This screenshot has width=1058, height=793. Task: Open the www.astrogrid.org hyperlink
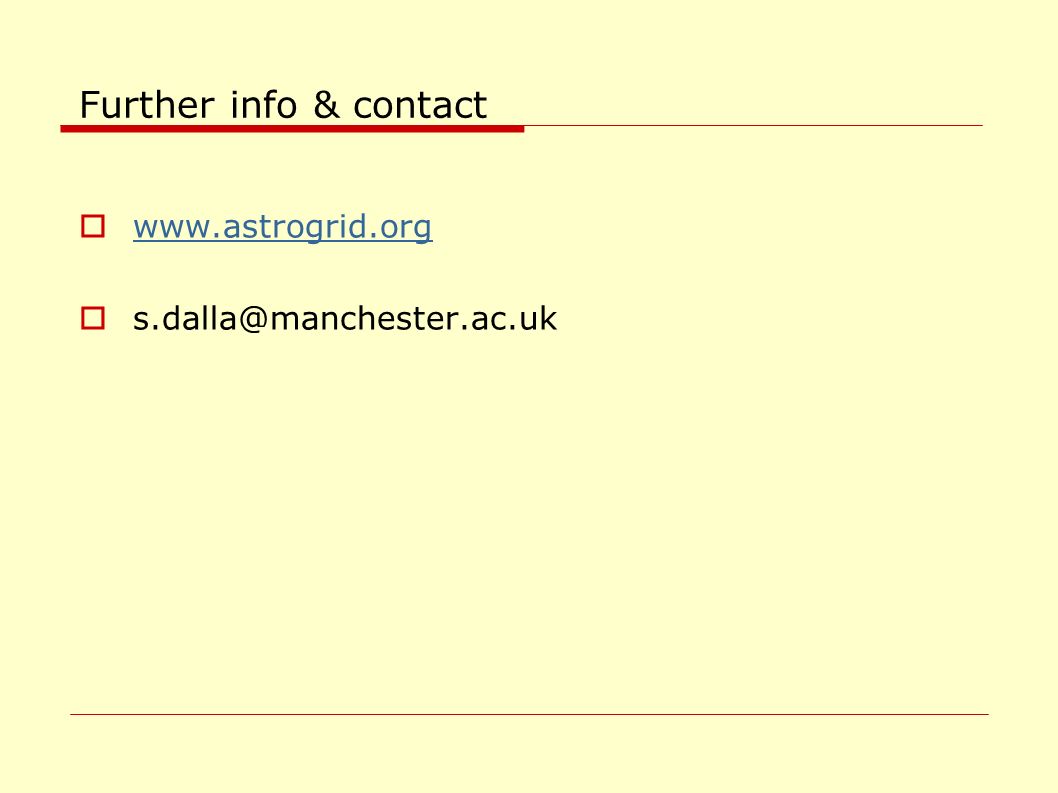[283, 228]
